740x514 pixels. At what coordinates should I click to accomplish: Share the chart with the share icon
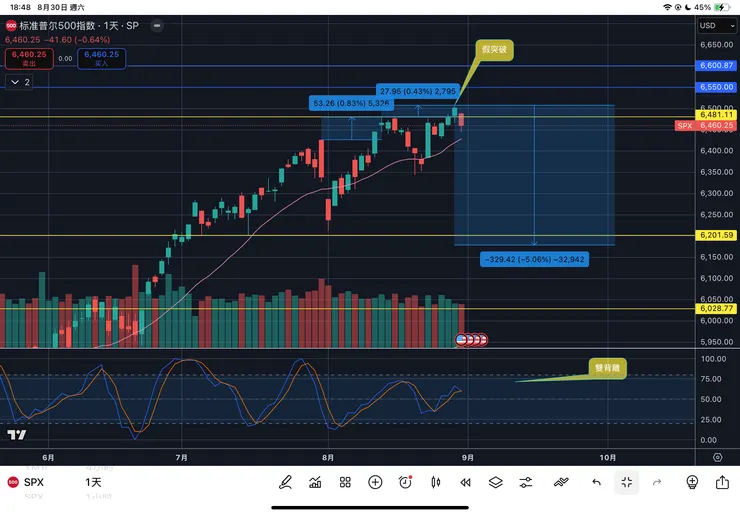point(722,482)
